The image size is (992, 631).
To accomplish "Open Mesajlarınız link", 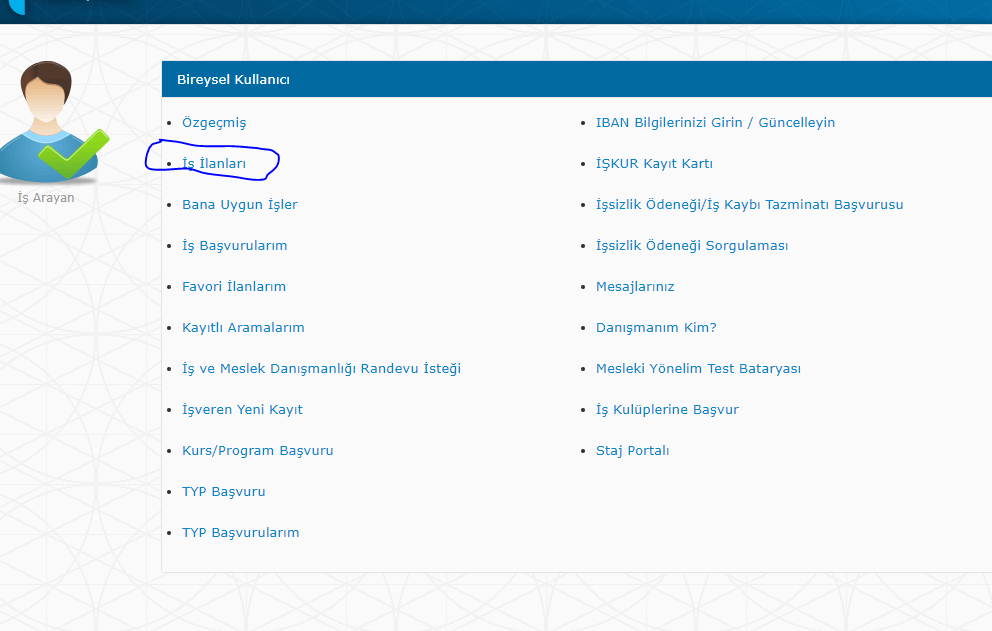I will [635, 287].
